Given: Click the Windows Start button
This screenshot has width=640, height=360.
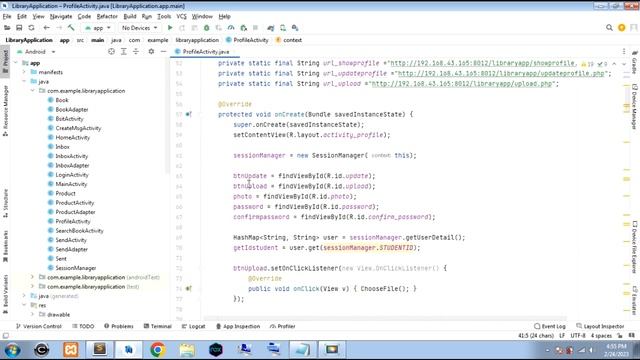Looking at the screenshot, I should pos(13,350).
